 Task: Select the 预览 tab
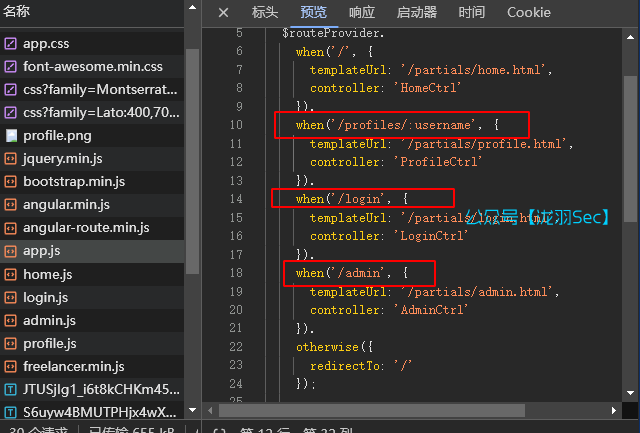[x=313, y=12]
